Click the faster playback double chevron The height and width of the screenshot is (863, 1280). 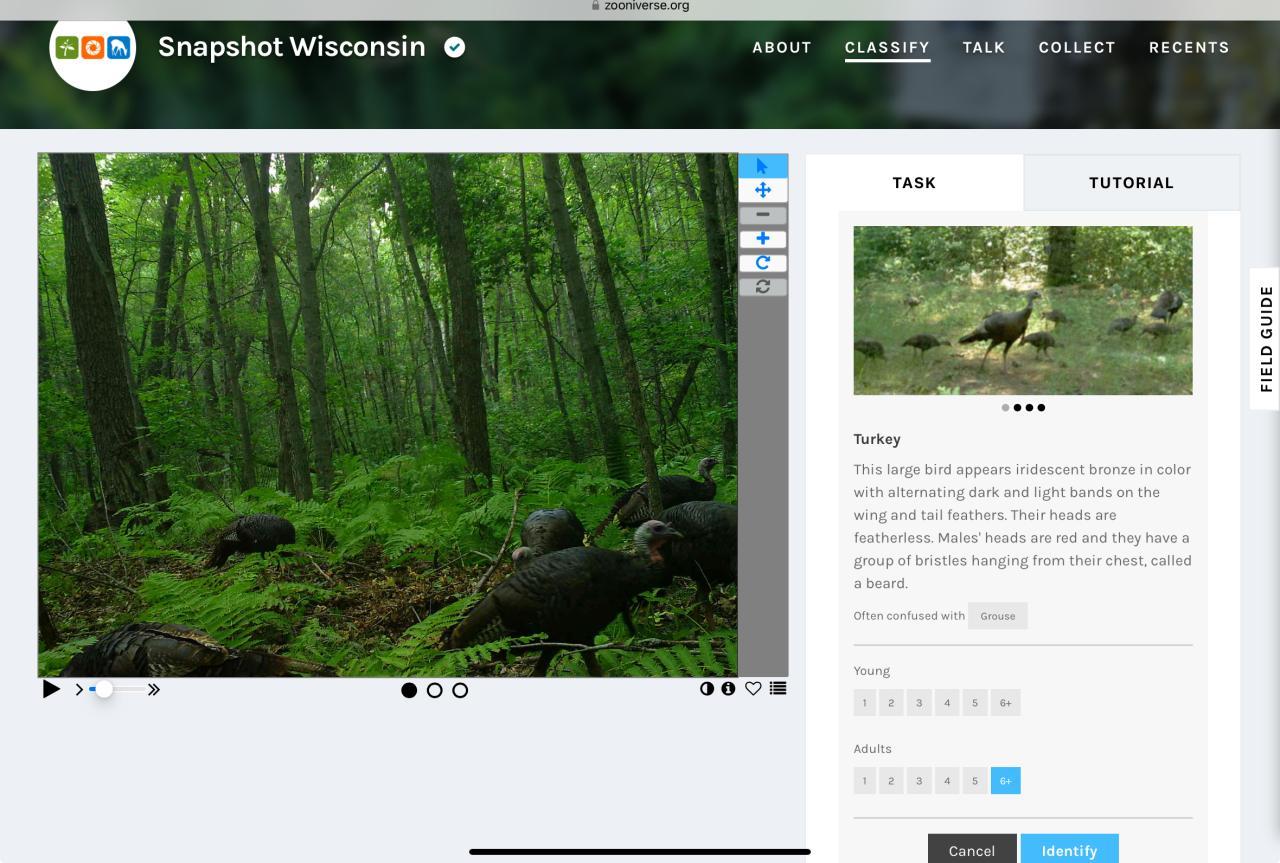[x=154, y=689]
